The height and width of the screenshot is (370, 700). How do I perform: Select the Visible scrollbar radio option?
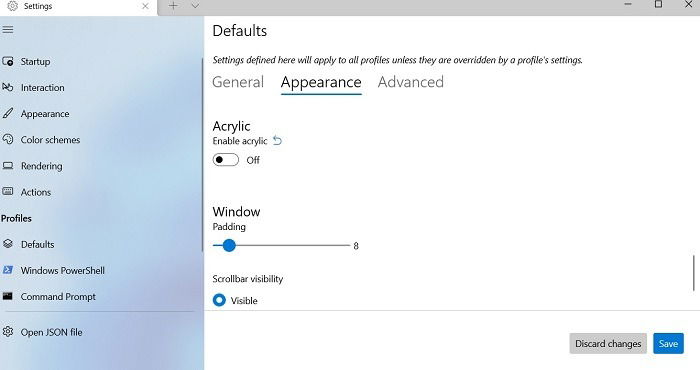(219, 300)
